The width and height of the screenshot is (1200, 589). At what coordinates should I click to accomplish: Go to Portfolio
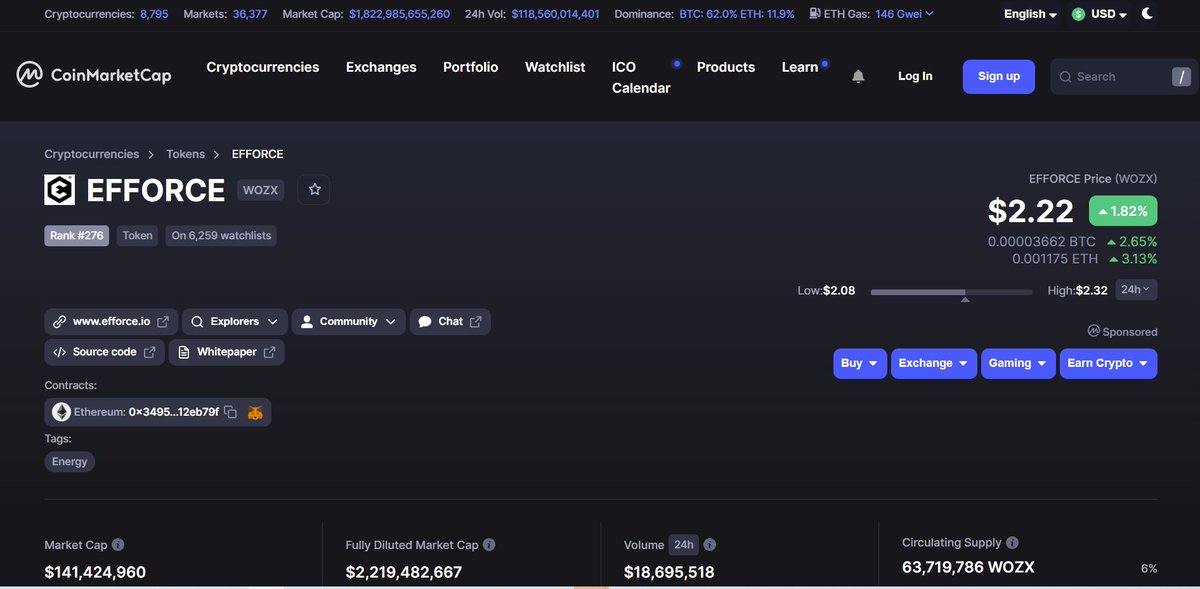(x=470, y=67)
